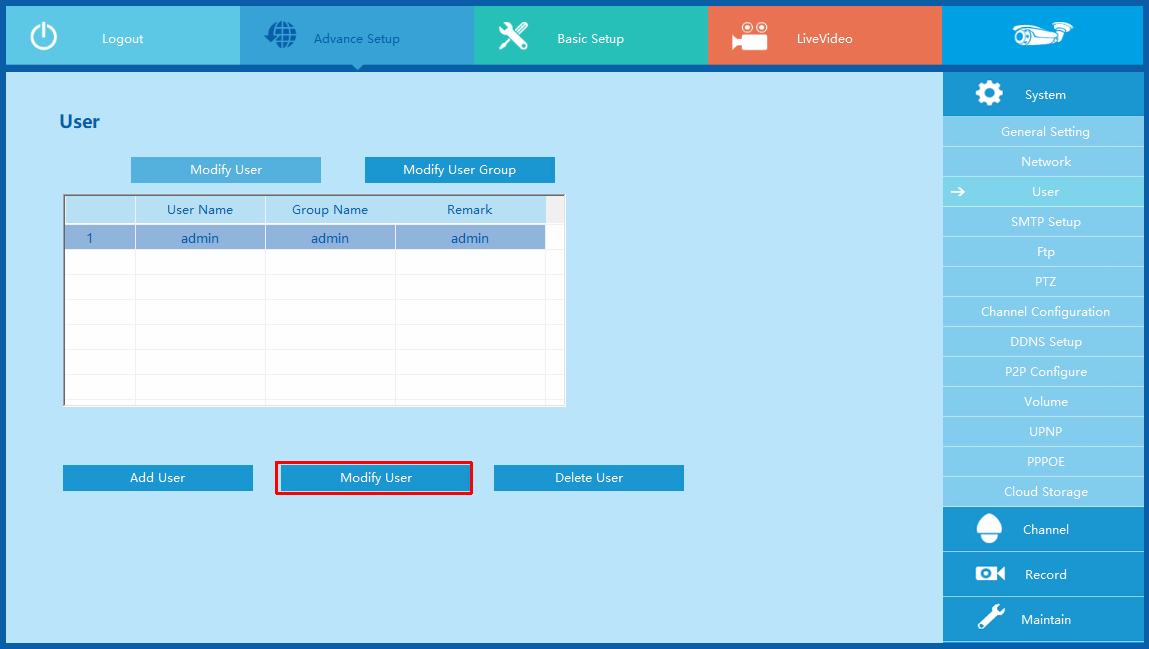Click the Advance Setup globe icon
Screen dimensions: 1149x649
[281, 34]
